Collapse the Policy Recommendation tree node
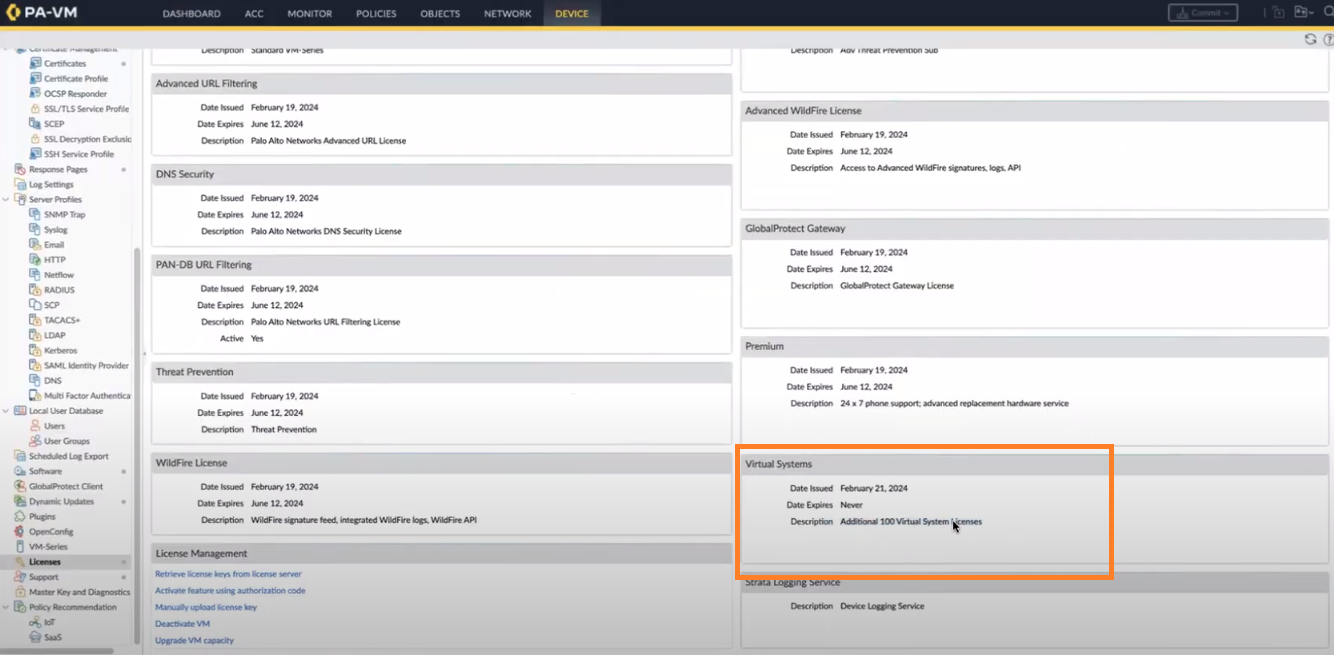The image size is (1334, 655). point(7,607)
